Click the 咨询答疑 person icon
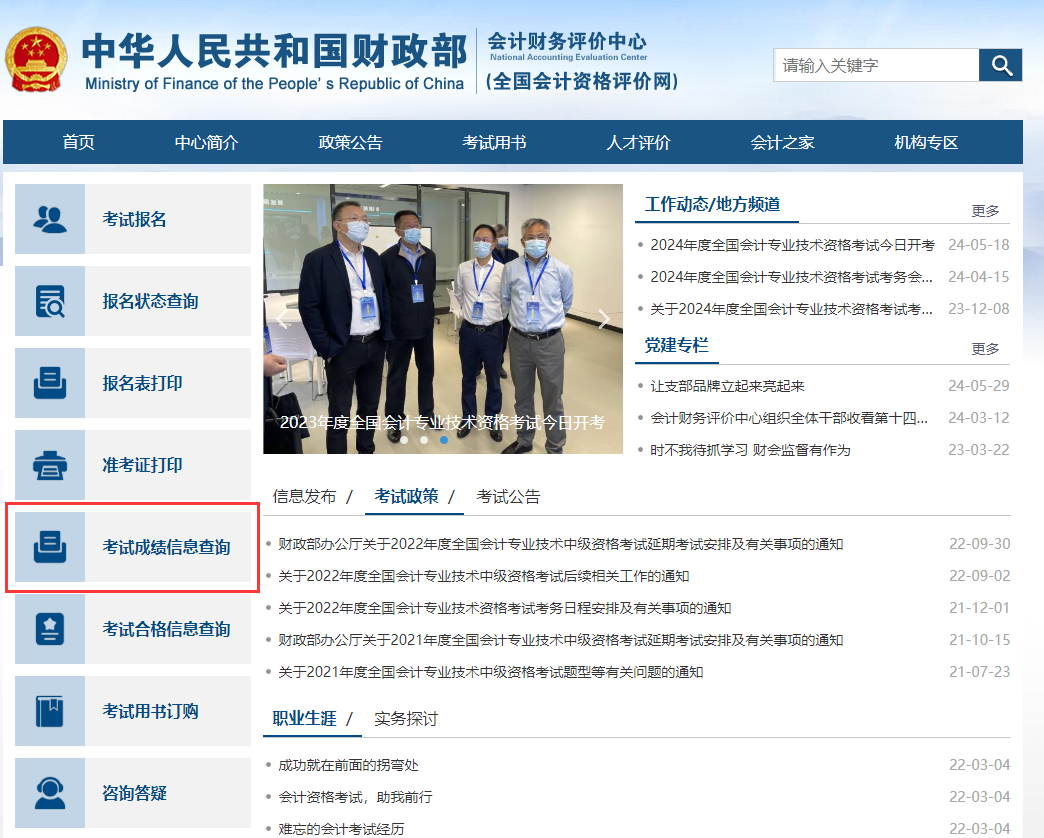This screenshot has height=838, width=1044. (x=49, y=792)
